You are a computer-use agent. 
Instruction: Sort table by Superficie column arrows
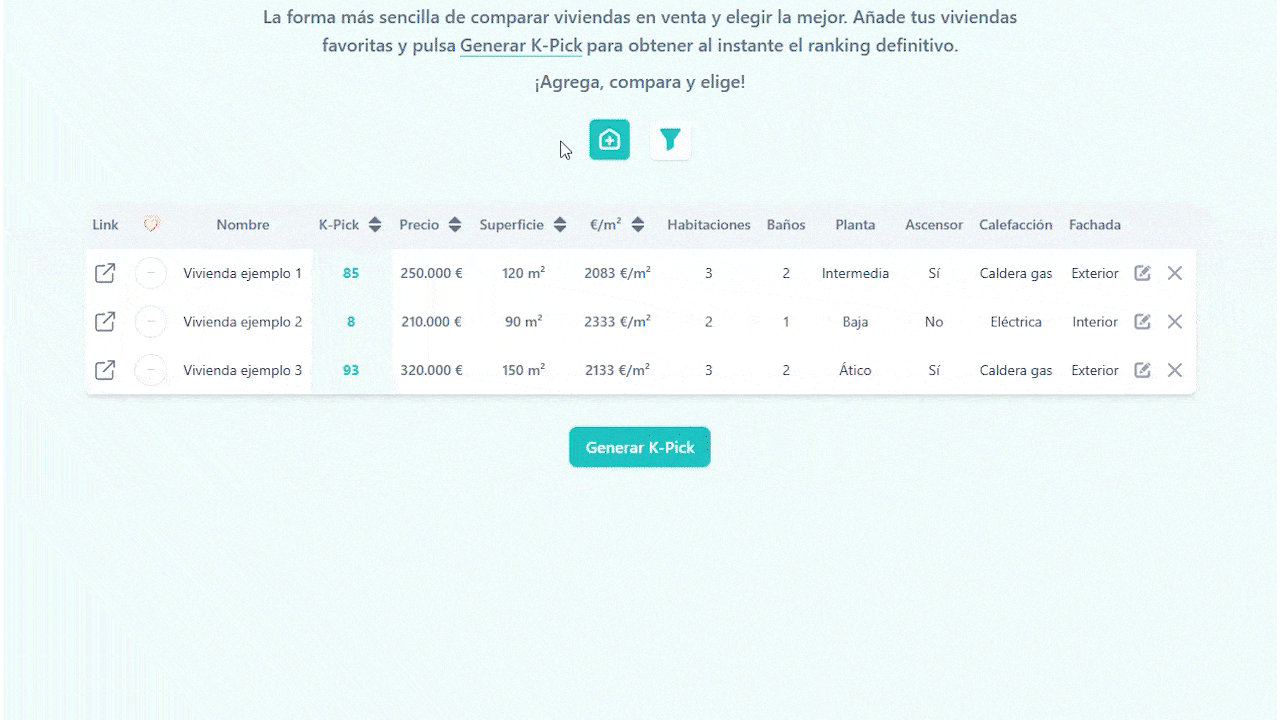point(560,225)
